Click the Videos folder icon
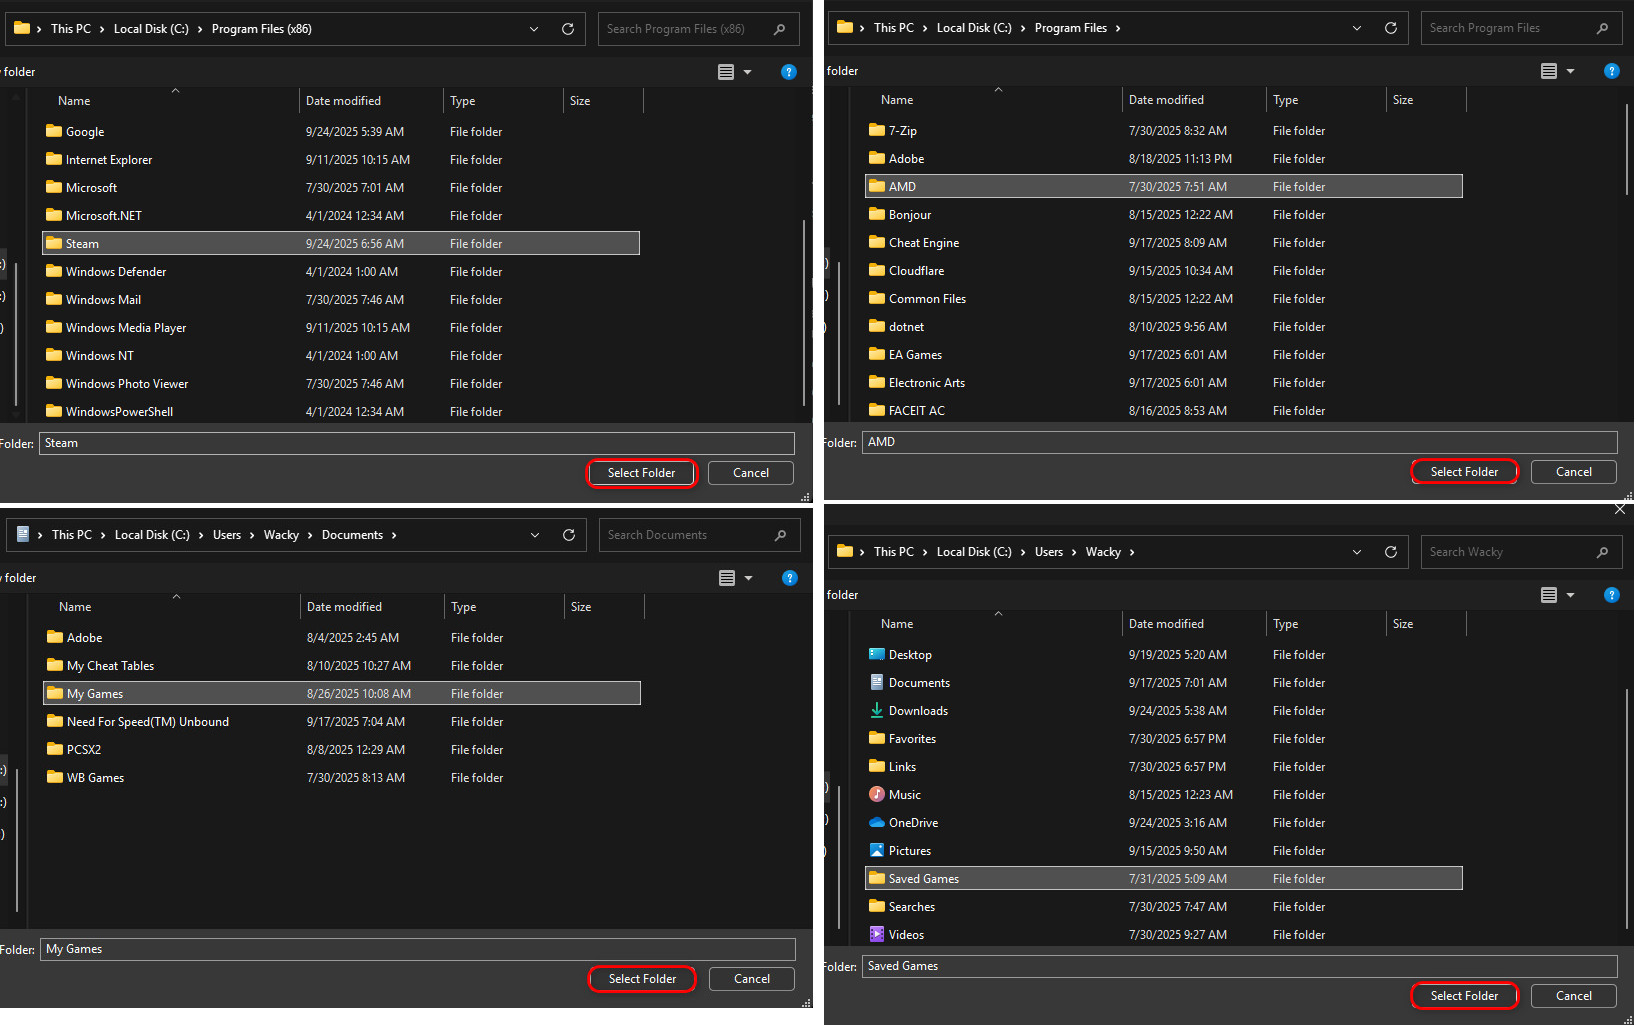The height and width of the screenshot is (1026, 1636). pyautogui.click(x=876, y=935)
